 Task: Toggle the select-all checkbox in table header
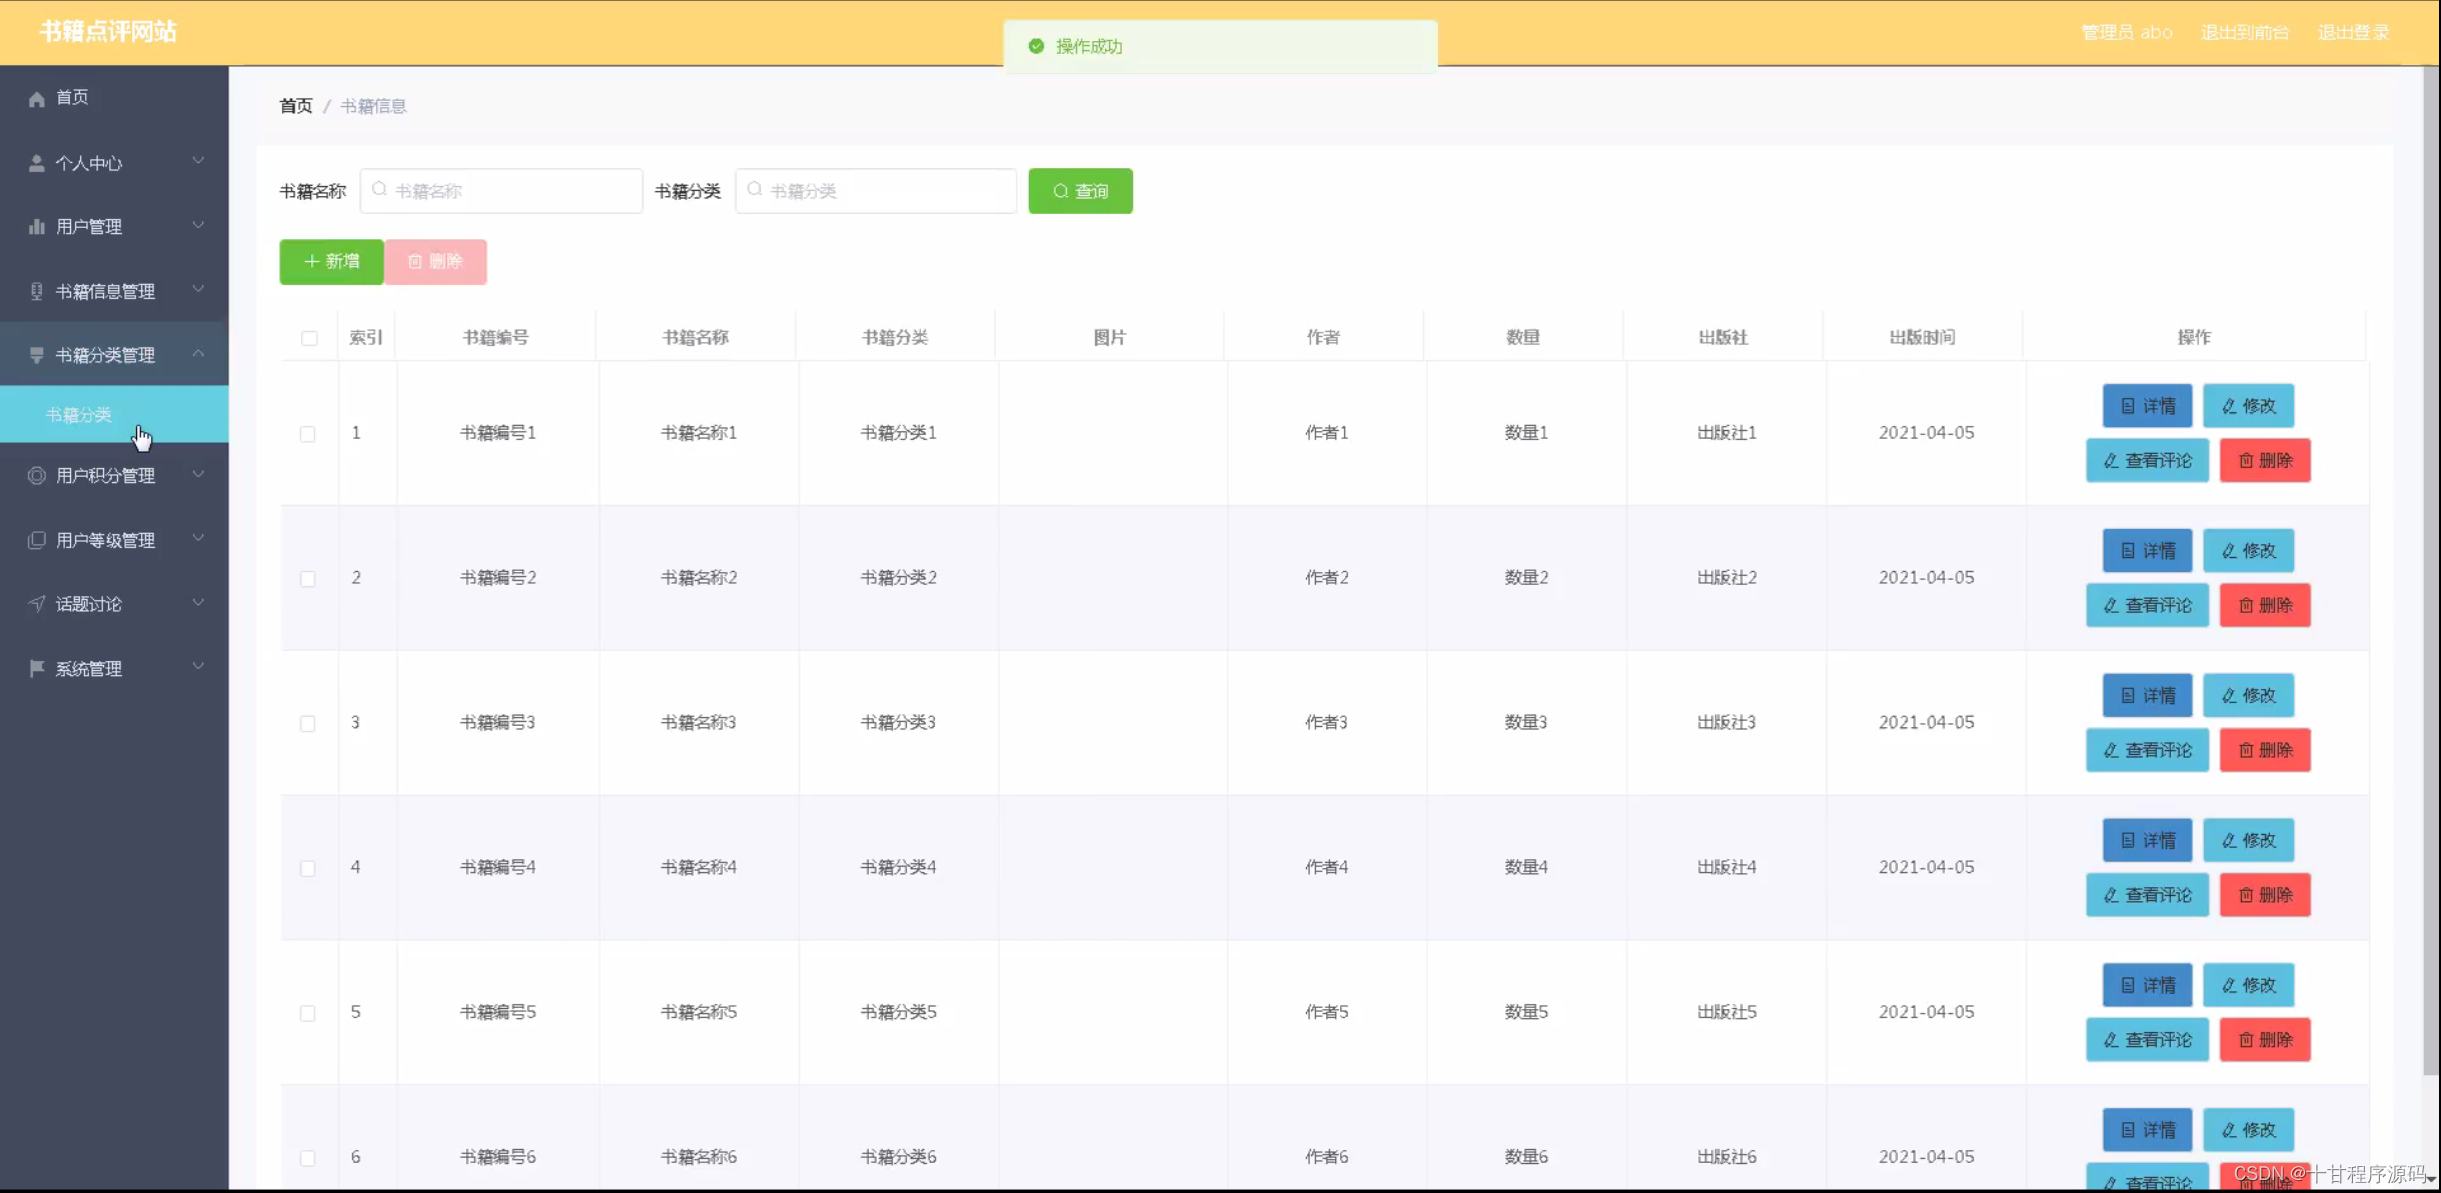tap(309, 338)
